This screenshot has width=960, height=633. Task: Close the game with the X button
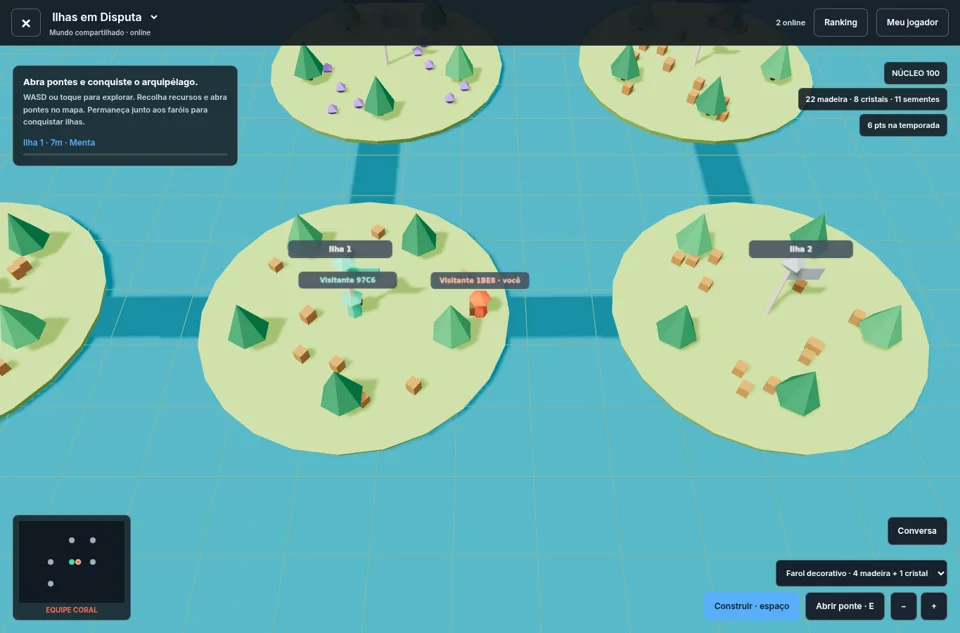pos(26,23)
